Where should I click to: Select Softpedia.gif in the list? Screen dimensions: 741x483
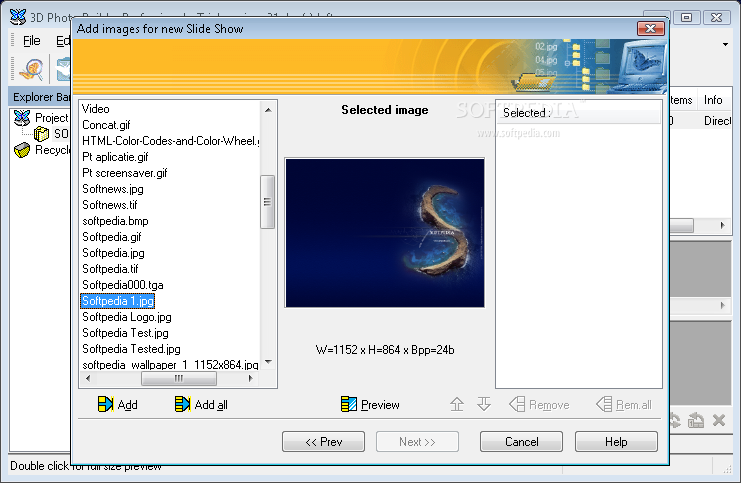click(x=112, y=237)
